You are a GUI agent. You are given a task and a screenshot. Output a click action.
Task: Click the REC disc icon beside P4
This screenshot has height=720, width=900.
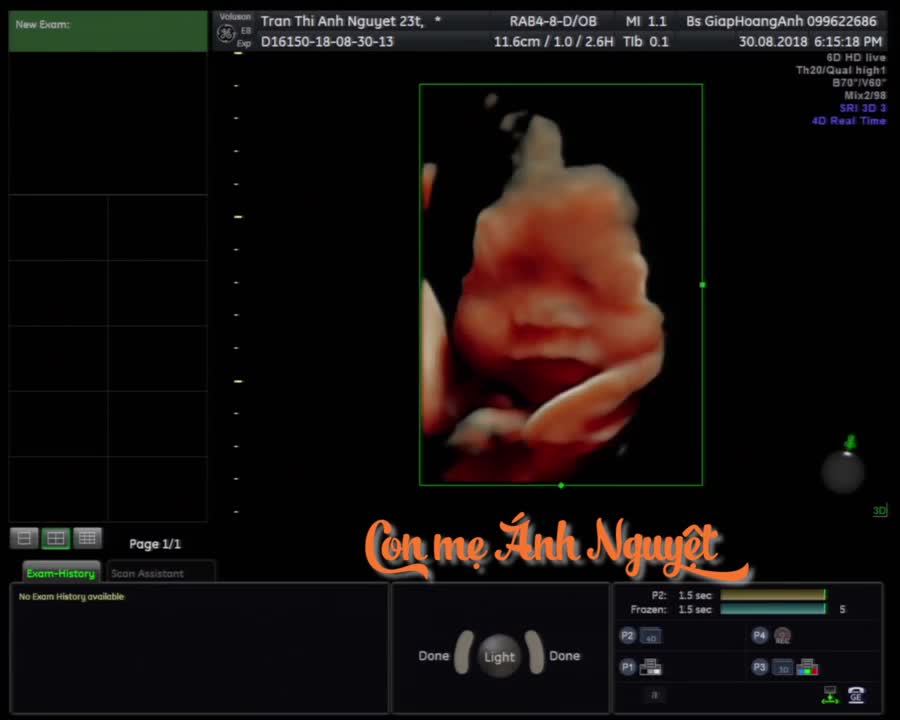click(x=782, y=635)
